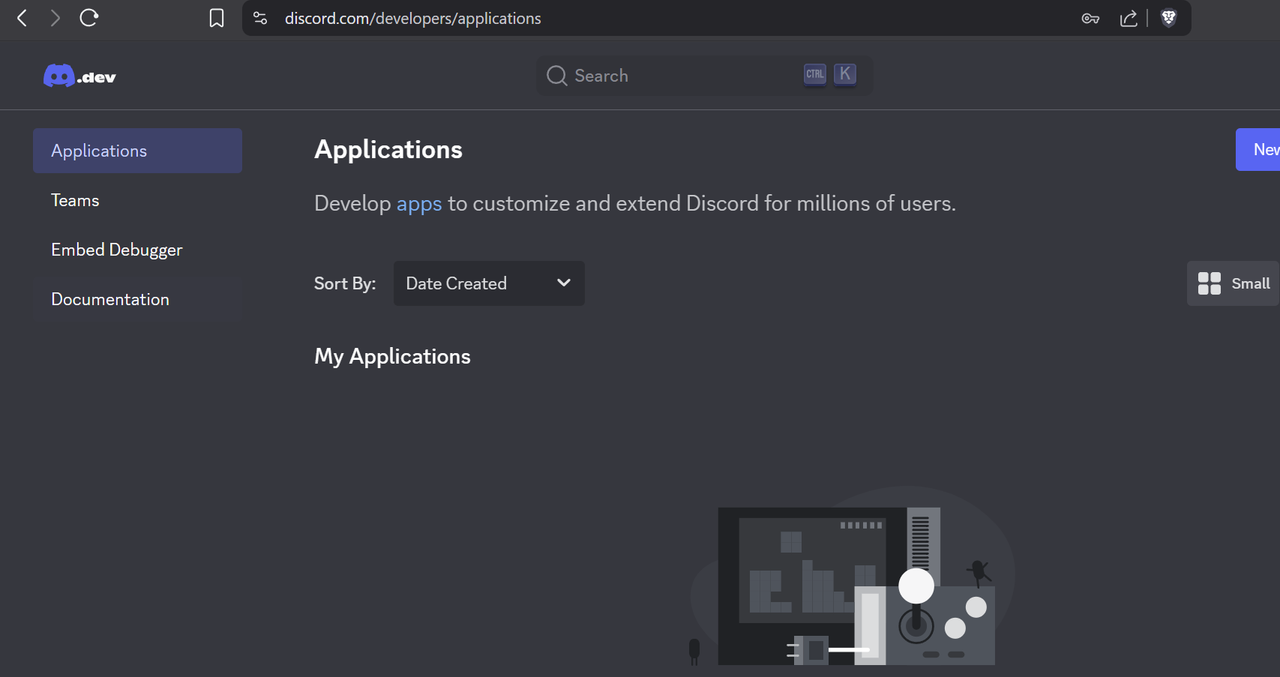Image resolution: width=1280 pixels, height=677 pixels.
Task: Open Teams in the sidebar
Action: (137, 200)
